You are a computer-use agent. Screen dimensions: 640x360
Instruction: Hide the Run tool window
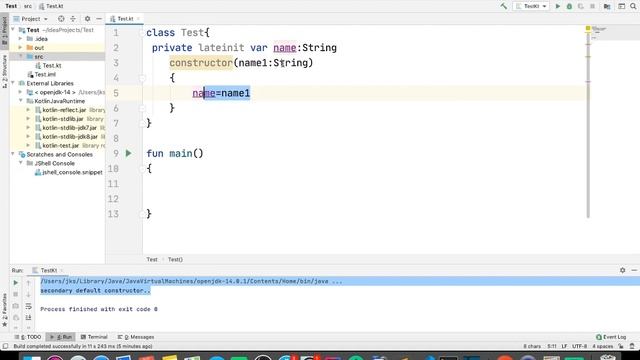point(634,270)
